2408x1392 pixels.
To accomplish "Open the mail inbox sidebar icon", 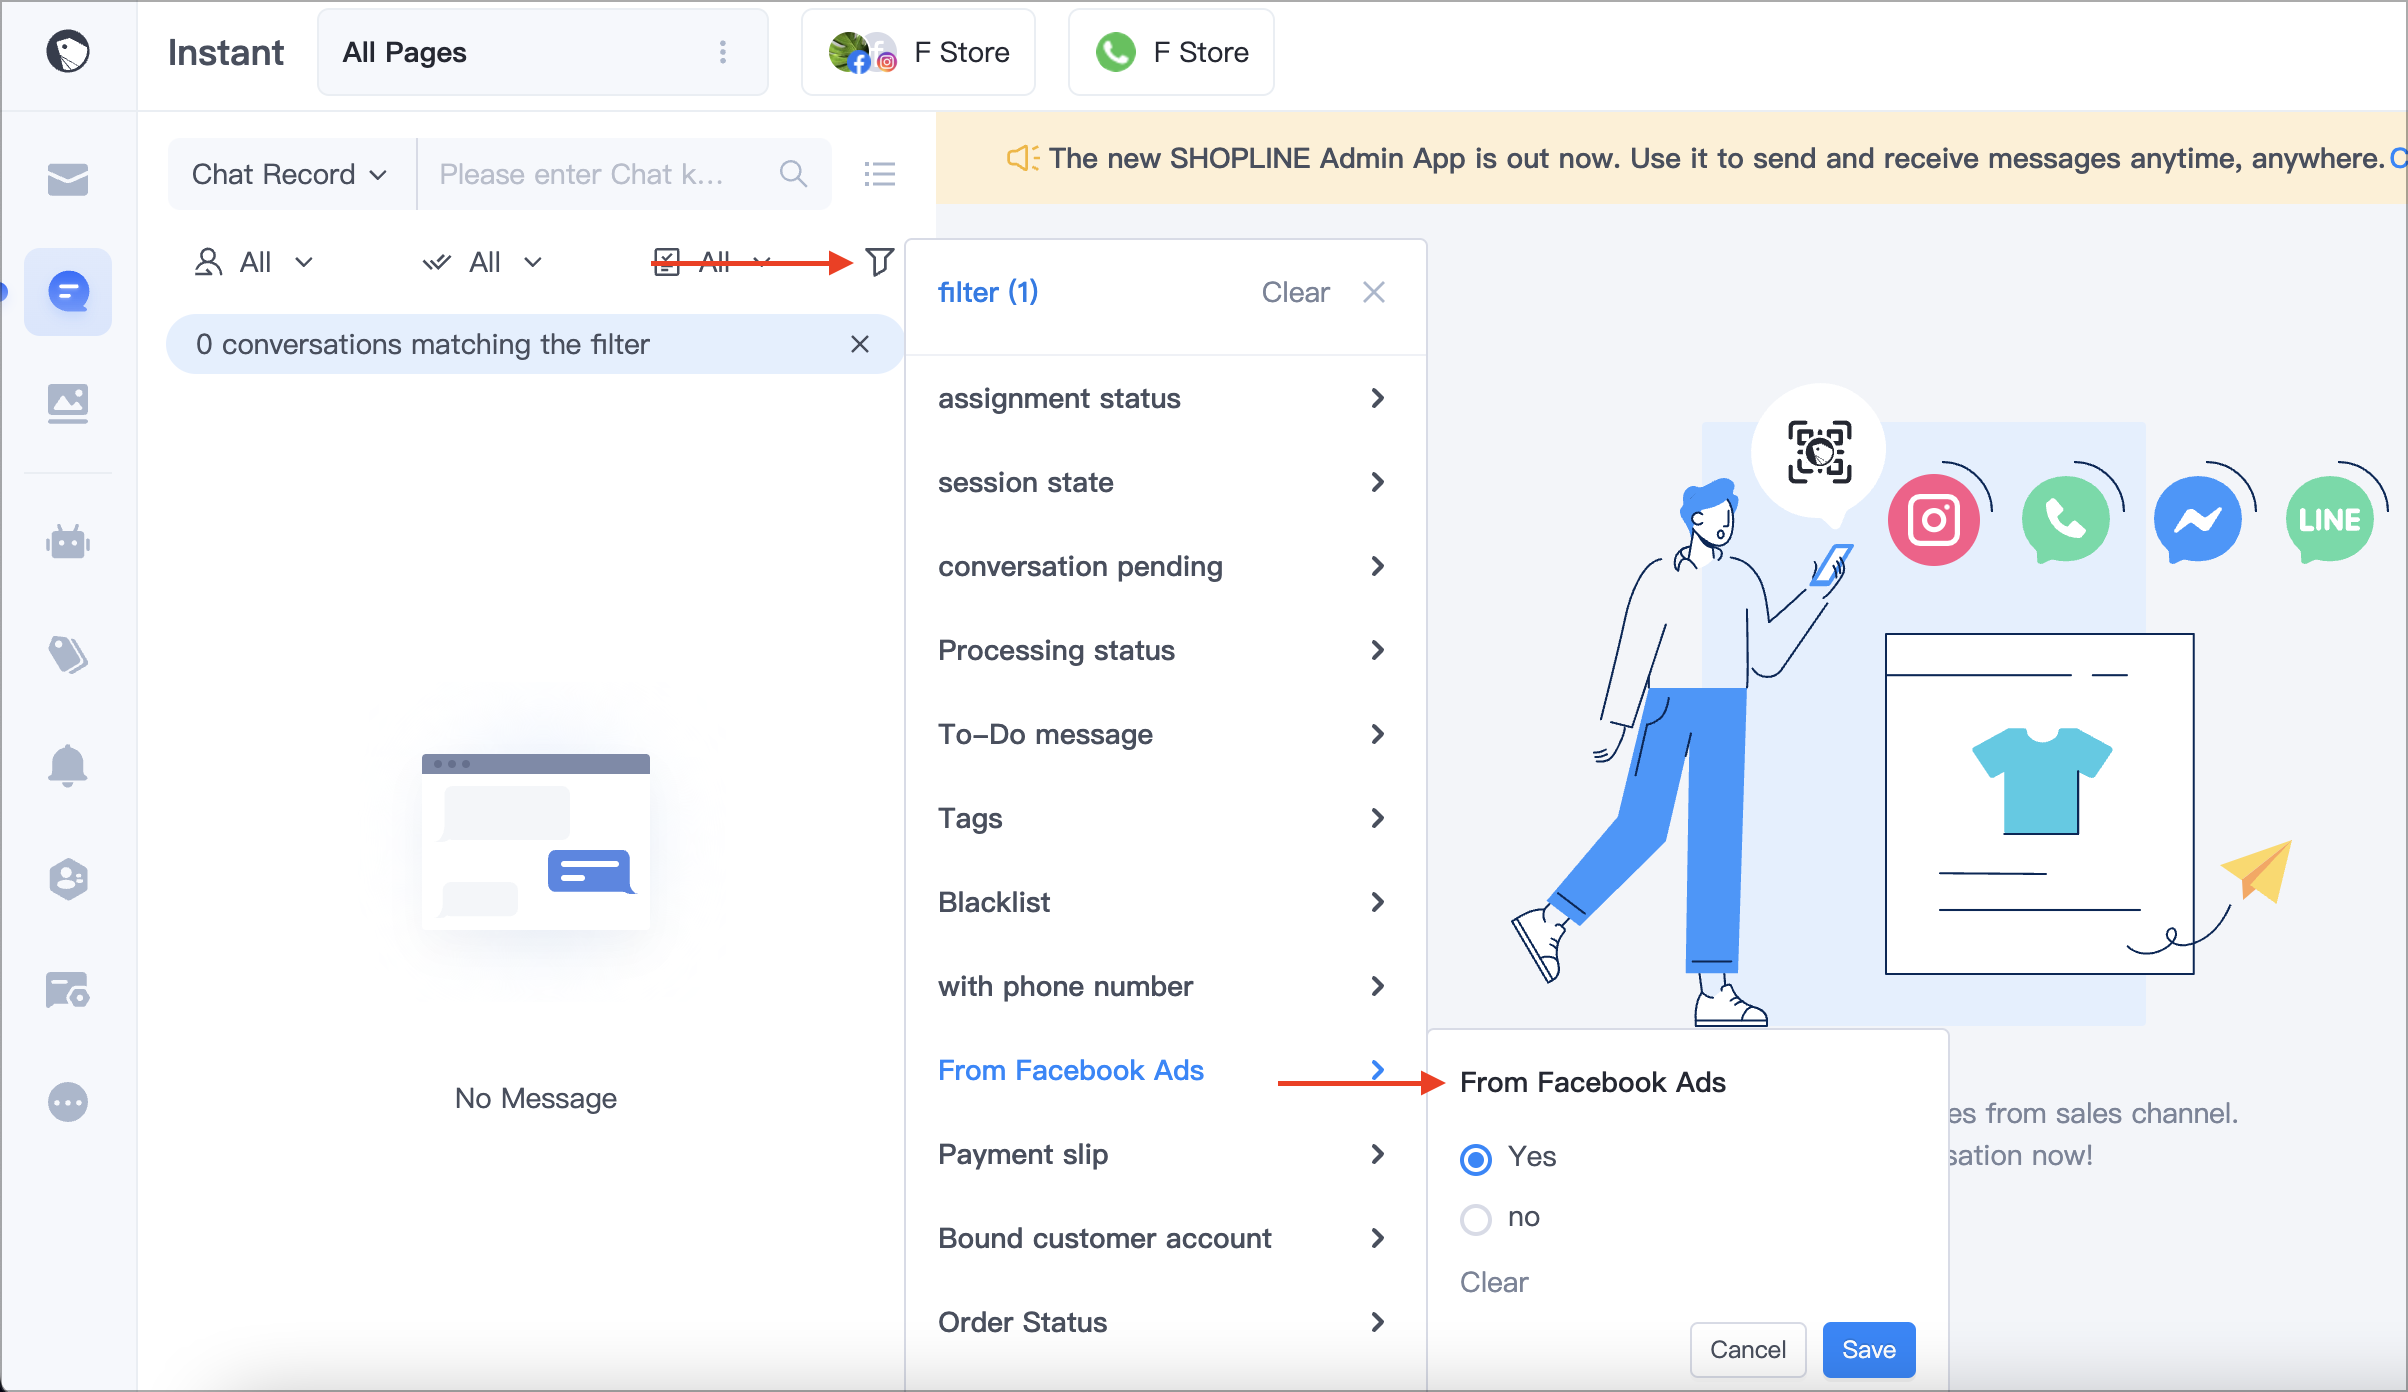I will point(68,180).
